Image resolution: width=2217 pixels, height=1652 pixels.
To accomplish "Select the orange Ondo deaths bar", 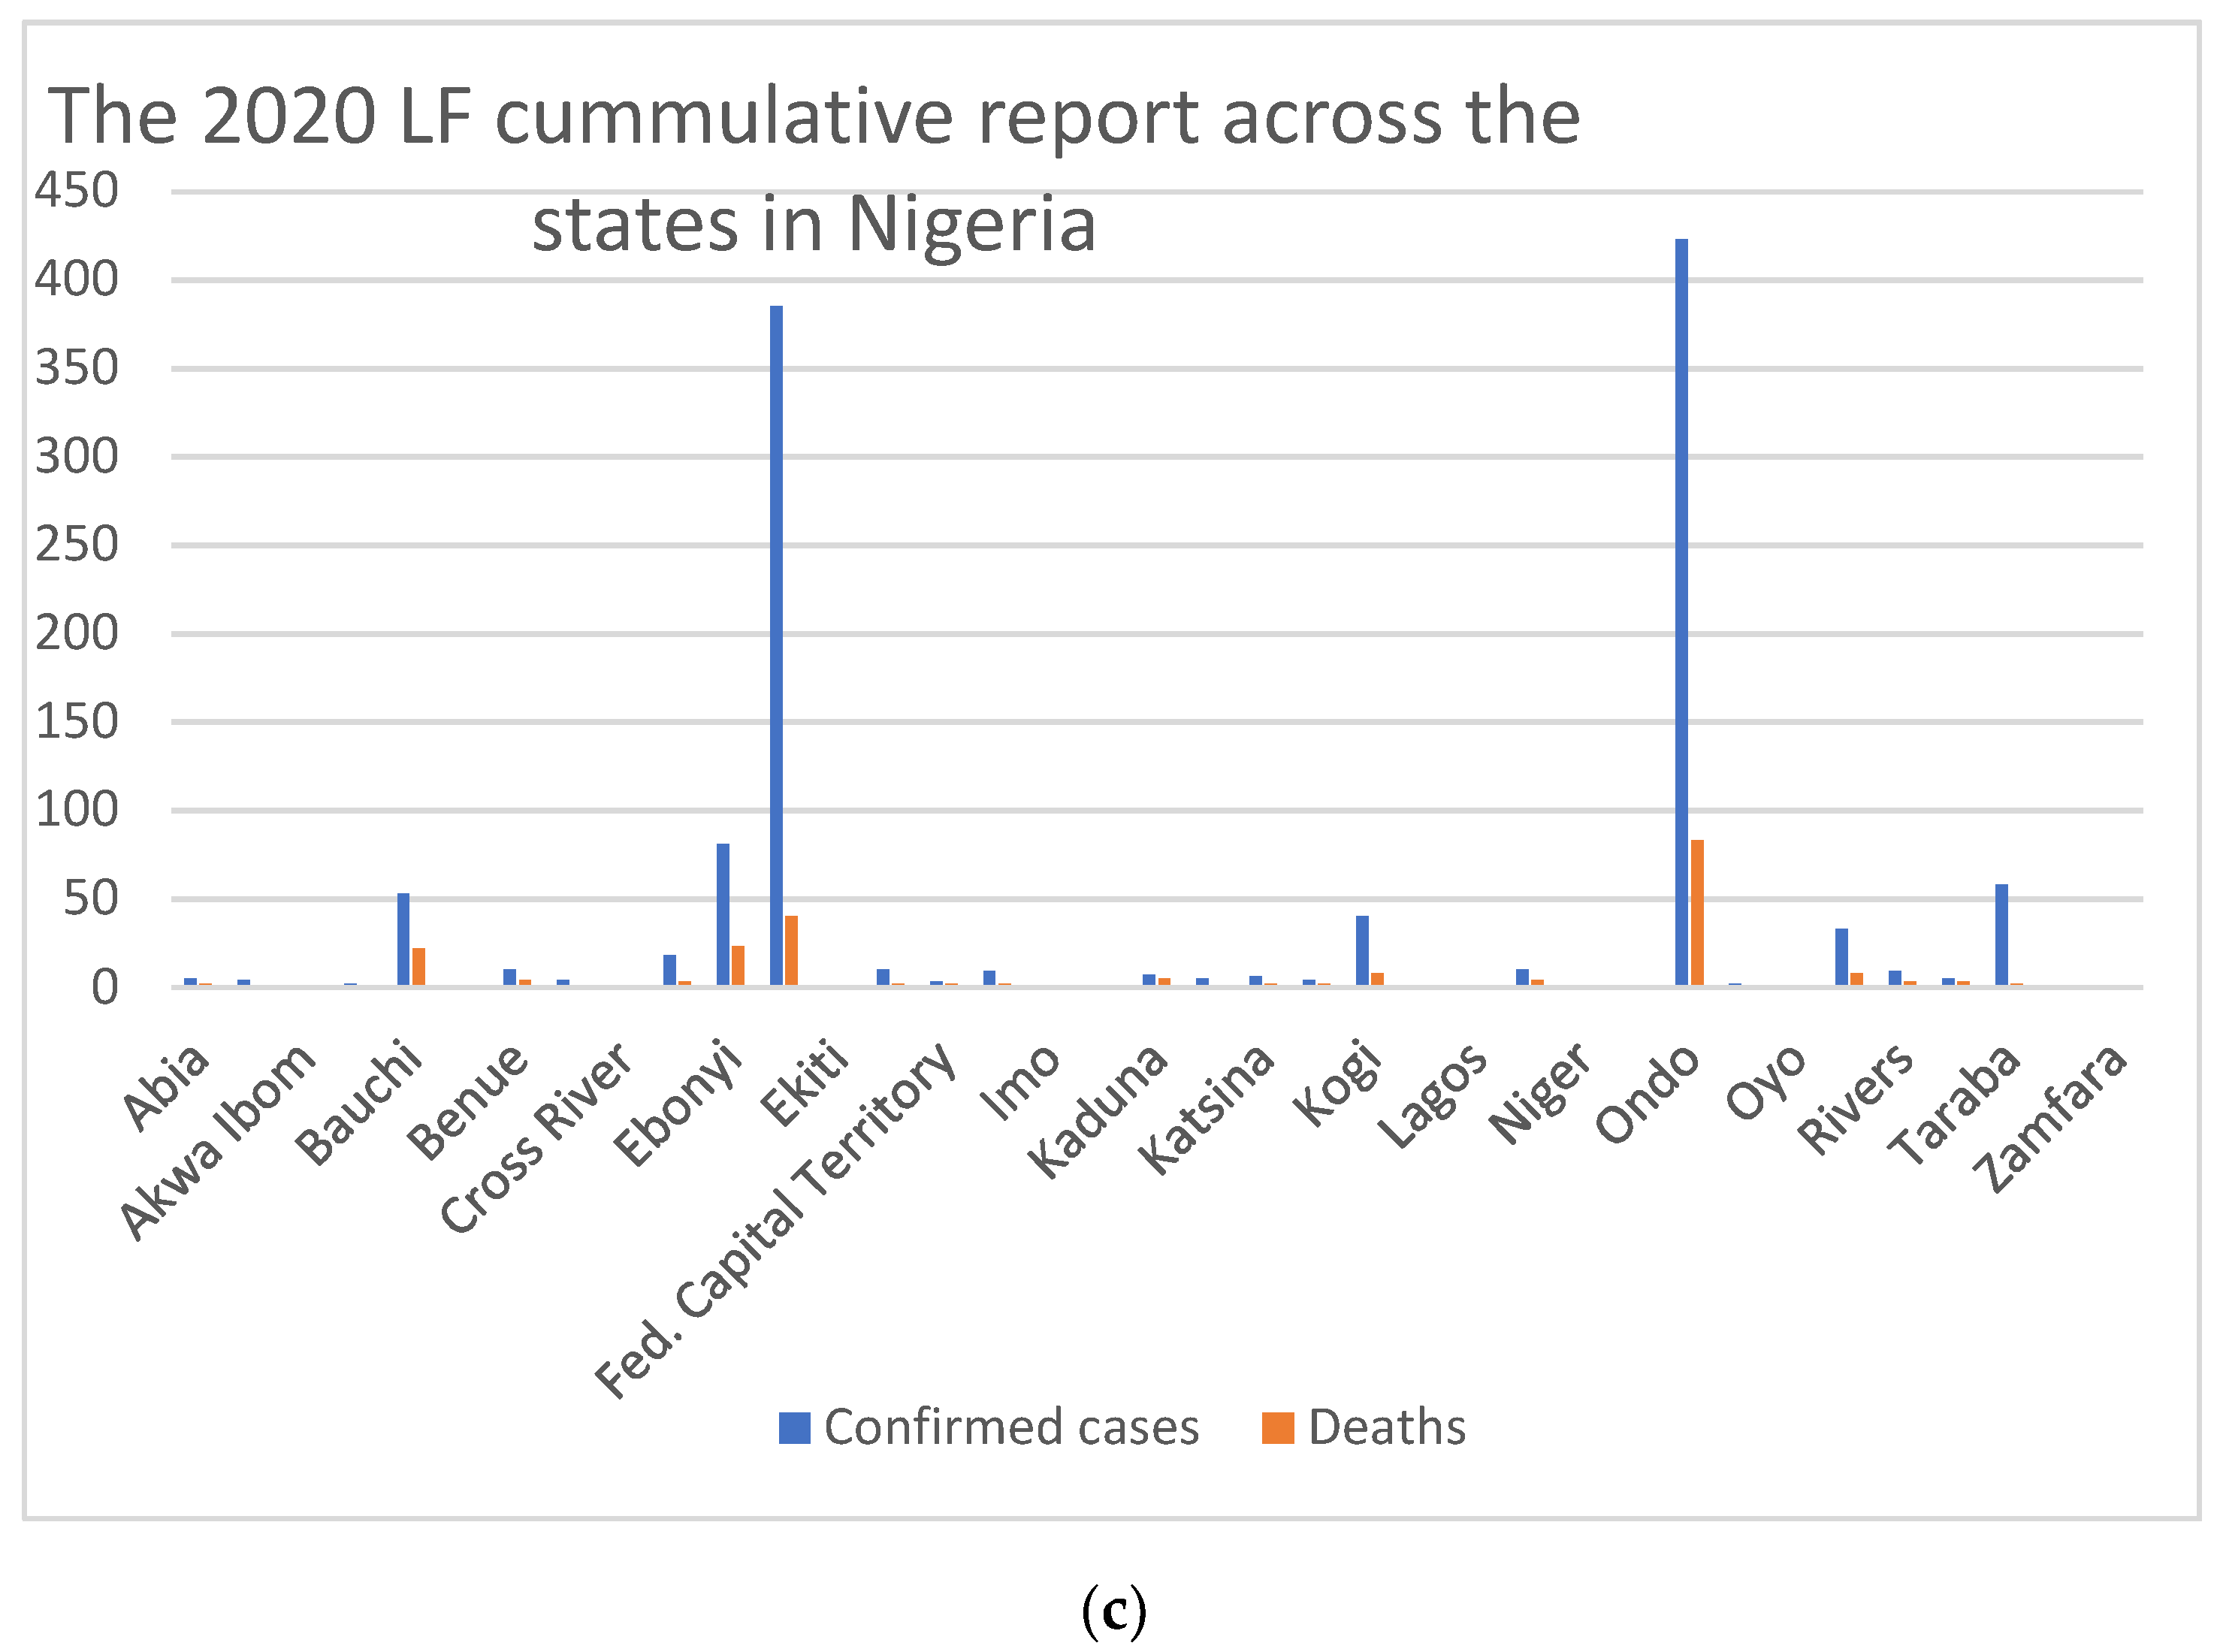I will (1697, 913).
